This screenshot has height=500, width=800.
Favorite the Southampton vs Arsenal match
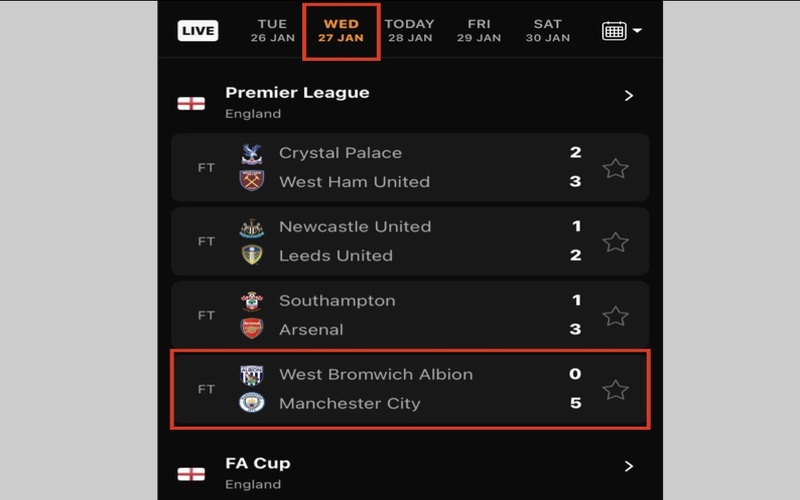[x=616, y=316]
